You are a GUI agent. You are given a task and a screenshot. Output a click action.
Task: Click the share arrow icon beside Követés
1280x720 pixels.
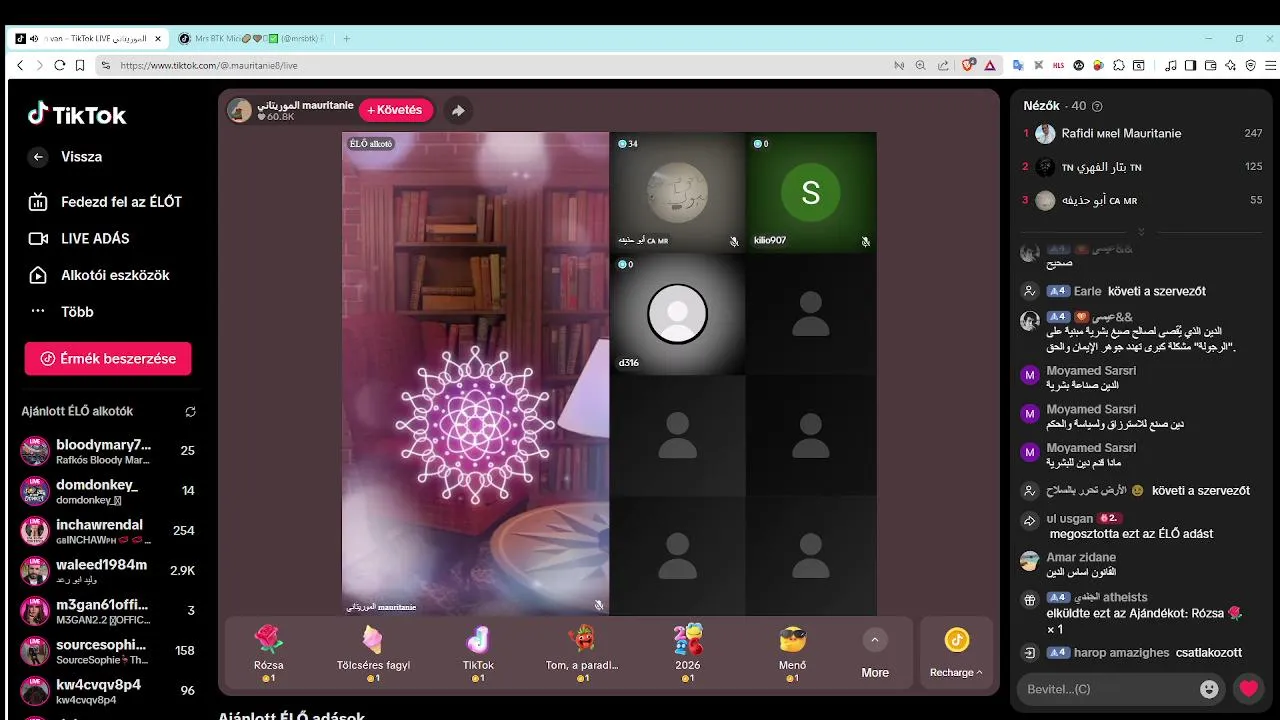[x=458, y=111]
